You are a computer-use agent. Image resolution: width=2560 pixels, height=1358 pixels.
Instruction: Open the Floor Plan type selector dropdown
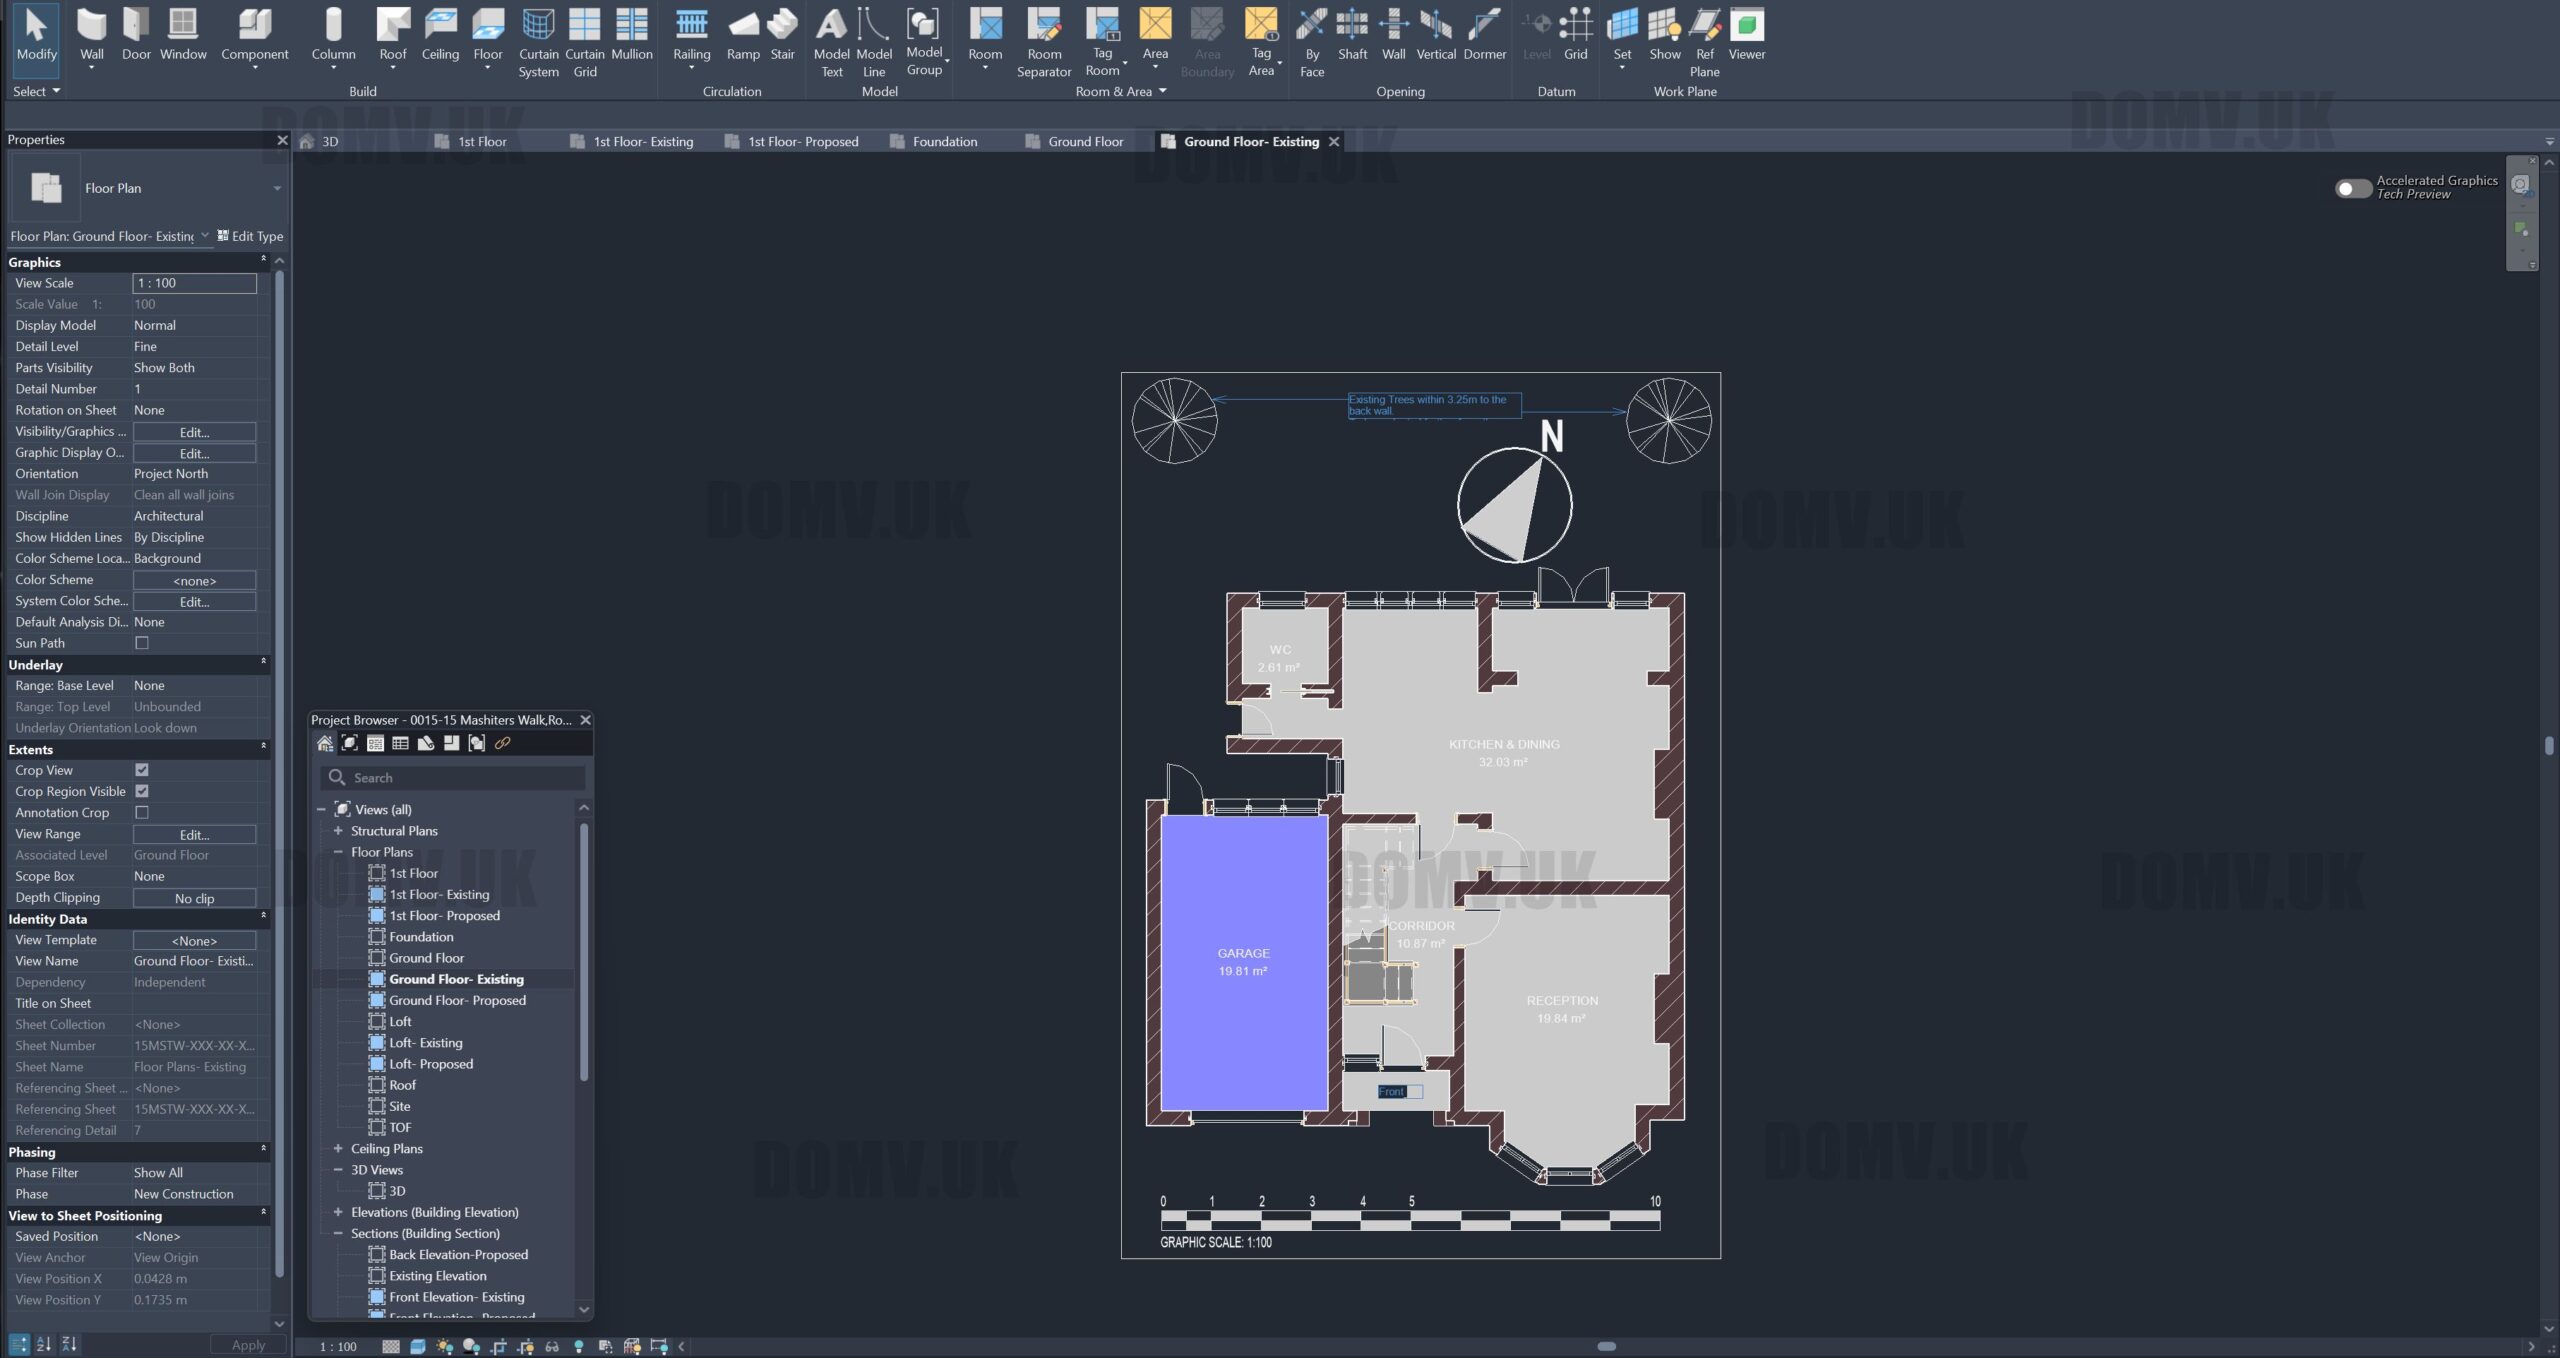pos(277,188)
